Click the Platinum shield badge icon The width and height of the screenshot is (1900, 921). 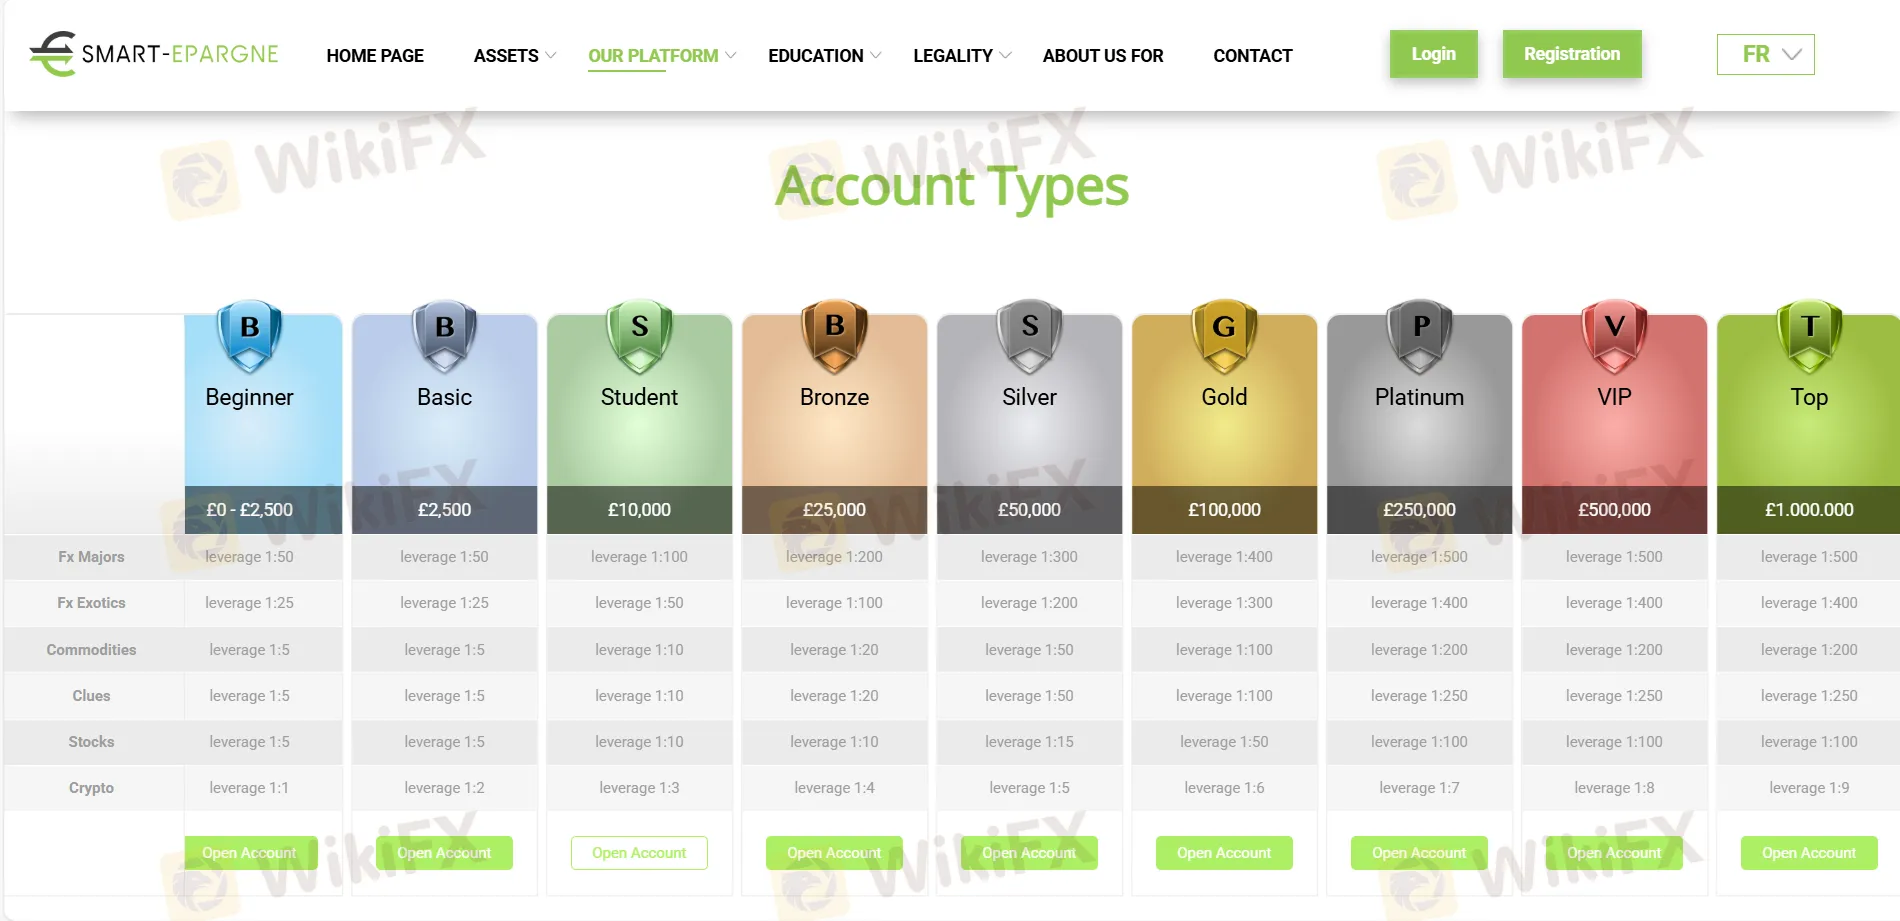(1419, 335)
